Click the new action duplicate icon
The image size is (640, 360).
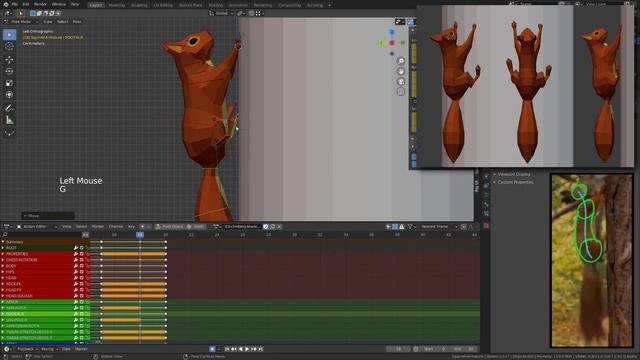coord(273,227)
